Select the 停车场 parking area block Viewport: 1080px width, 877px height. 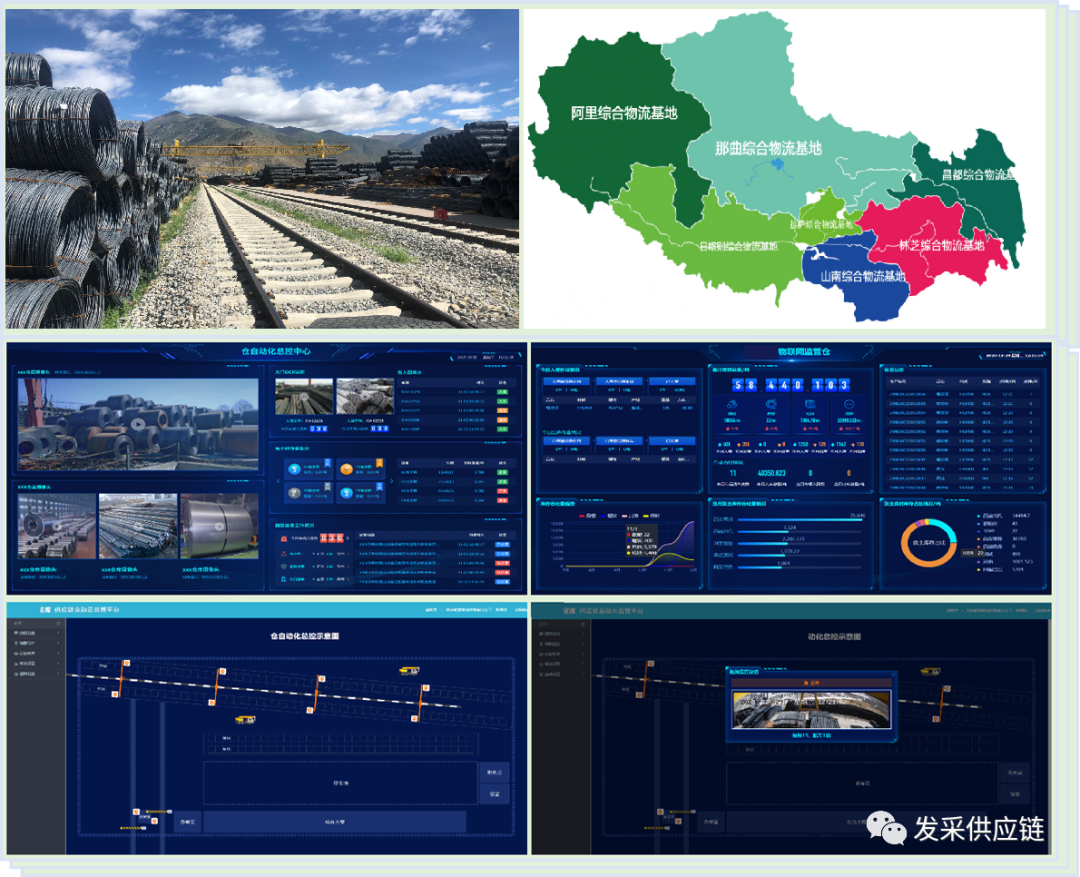340,783
